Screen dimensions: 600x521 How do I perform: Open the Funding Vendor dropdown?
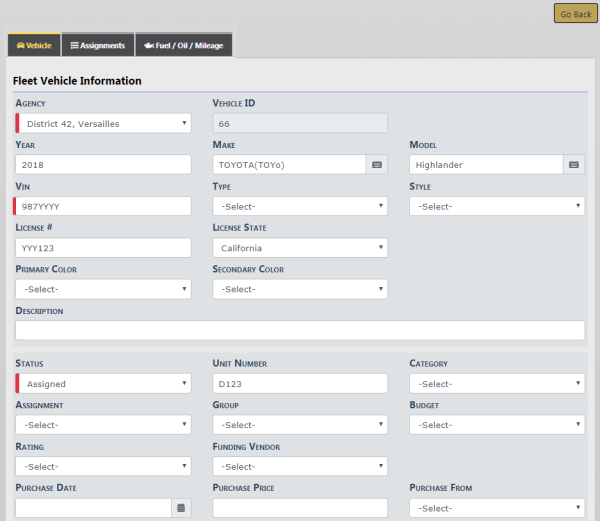click(x=300, y=466)
